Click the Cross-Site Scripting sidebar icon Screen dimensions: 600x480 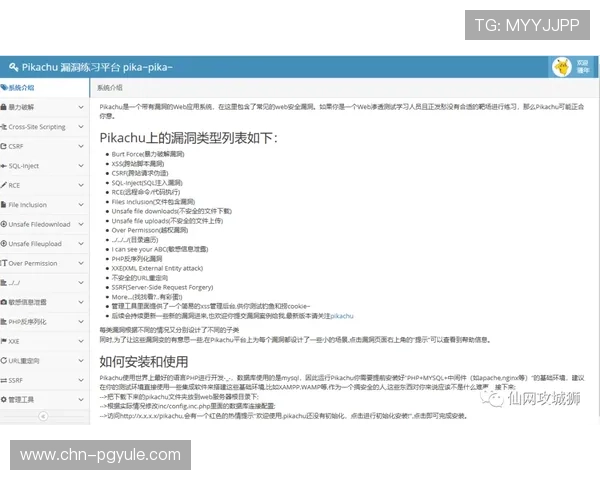click(3, 127)
